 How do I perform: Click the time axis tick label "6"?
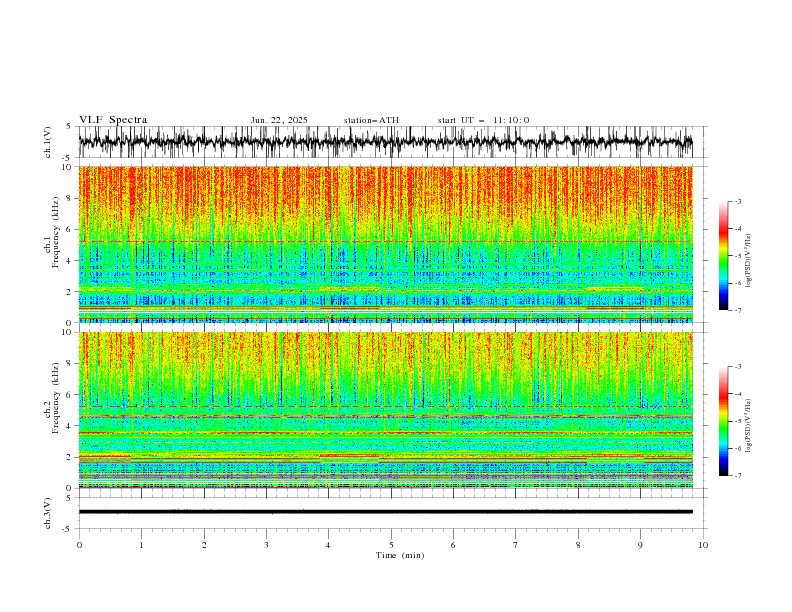pos(453,545)
